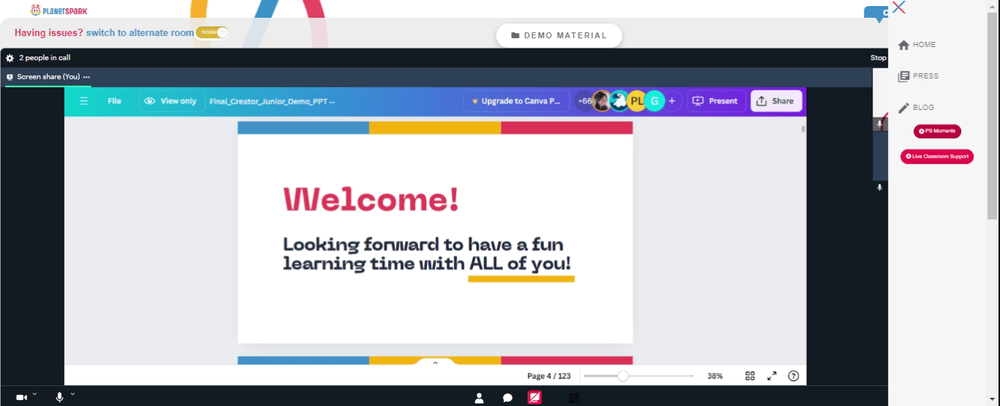Click the Share button in Canva
This screenshot has width=1000, height=406.
point(776,101)
